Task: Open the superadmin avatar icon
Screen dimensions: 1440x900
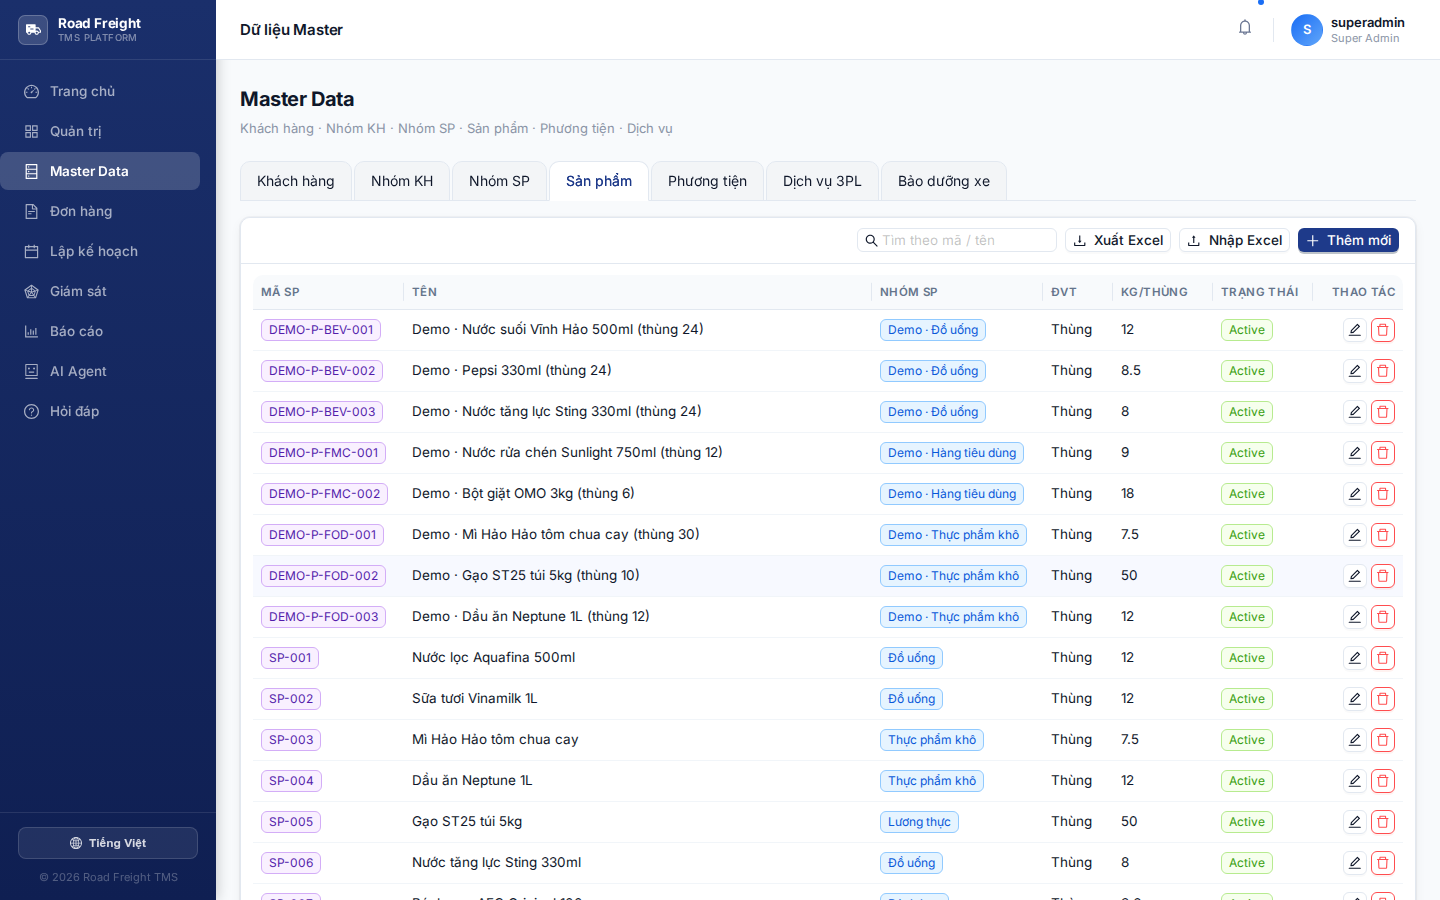Action: [x=1307, y=30]
